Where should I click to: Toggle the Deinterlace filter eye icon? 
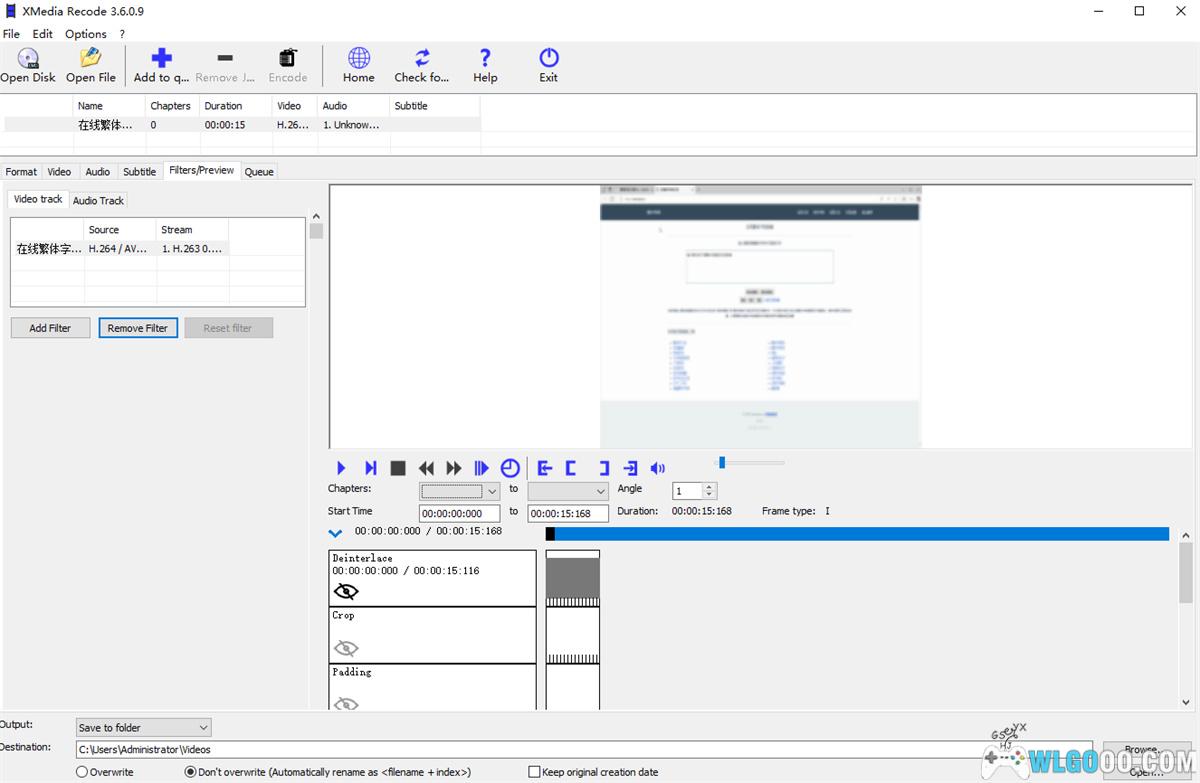pos(346,591)
